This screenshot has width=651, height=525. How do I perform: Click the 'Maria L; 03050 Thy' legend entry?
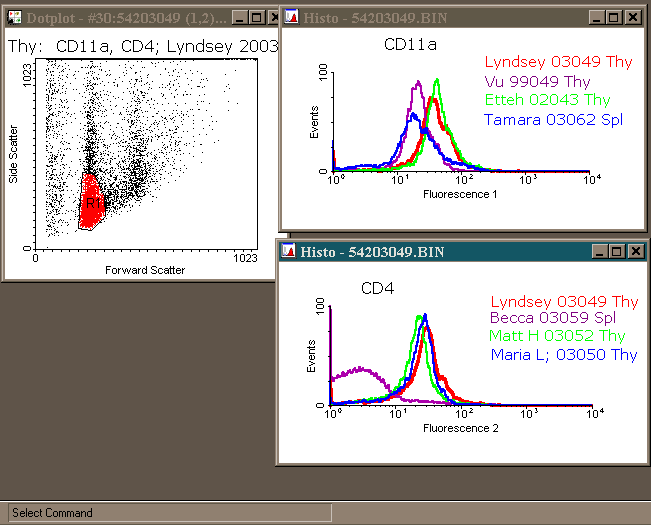coord(563,355)
